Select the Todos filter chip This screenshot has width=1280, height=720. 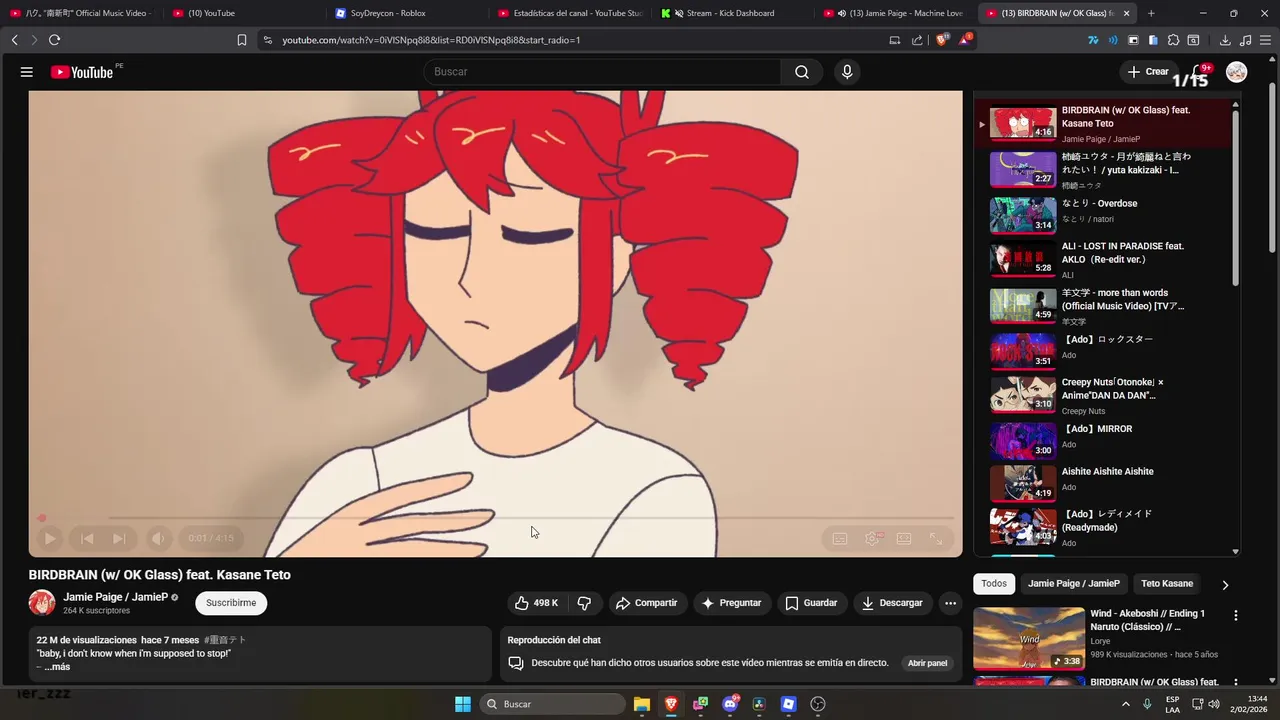[x=994, y=583]
